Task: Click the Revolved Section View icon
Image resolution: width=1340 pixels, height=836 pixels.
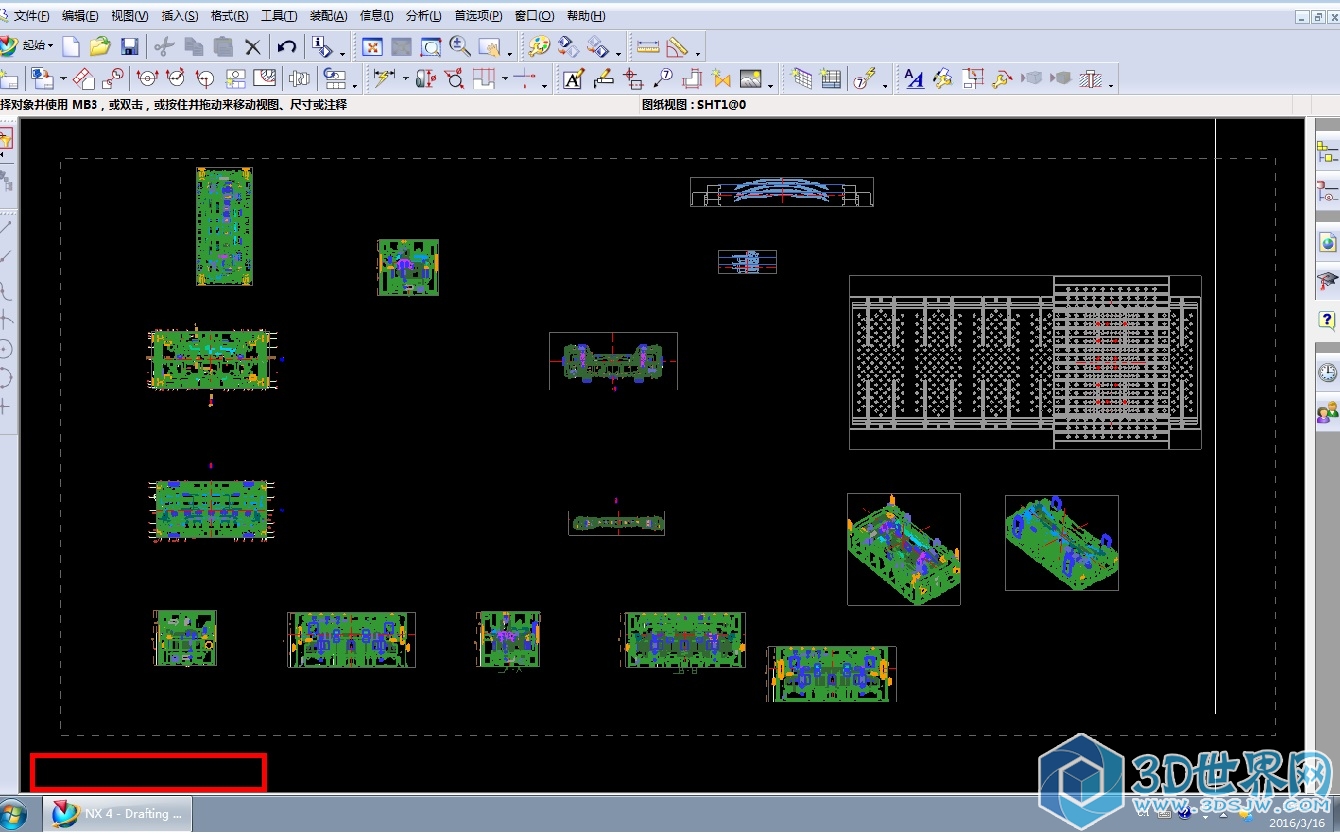Action: (206, 78)
